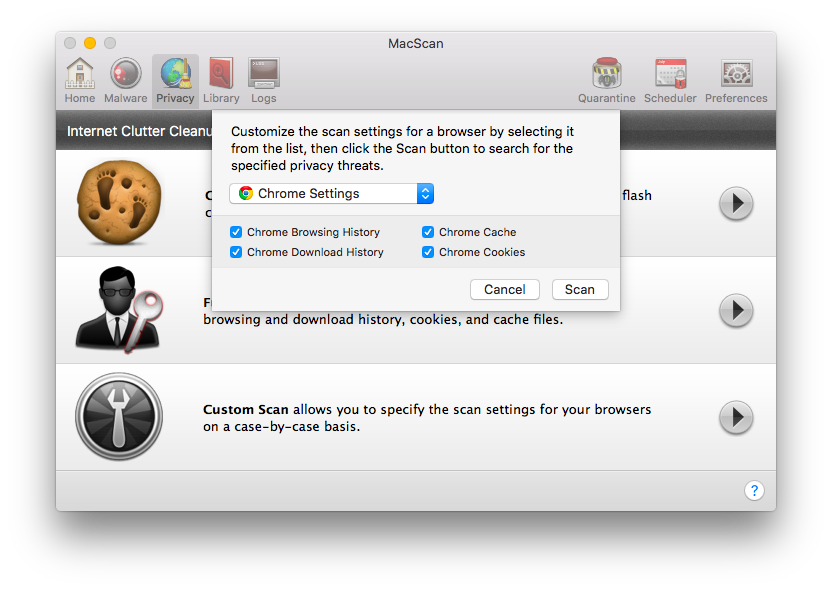The image size is (832, 591).
Task: Select the Privacy toolbar icon
Action: click(x=175, y=81)
